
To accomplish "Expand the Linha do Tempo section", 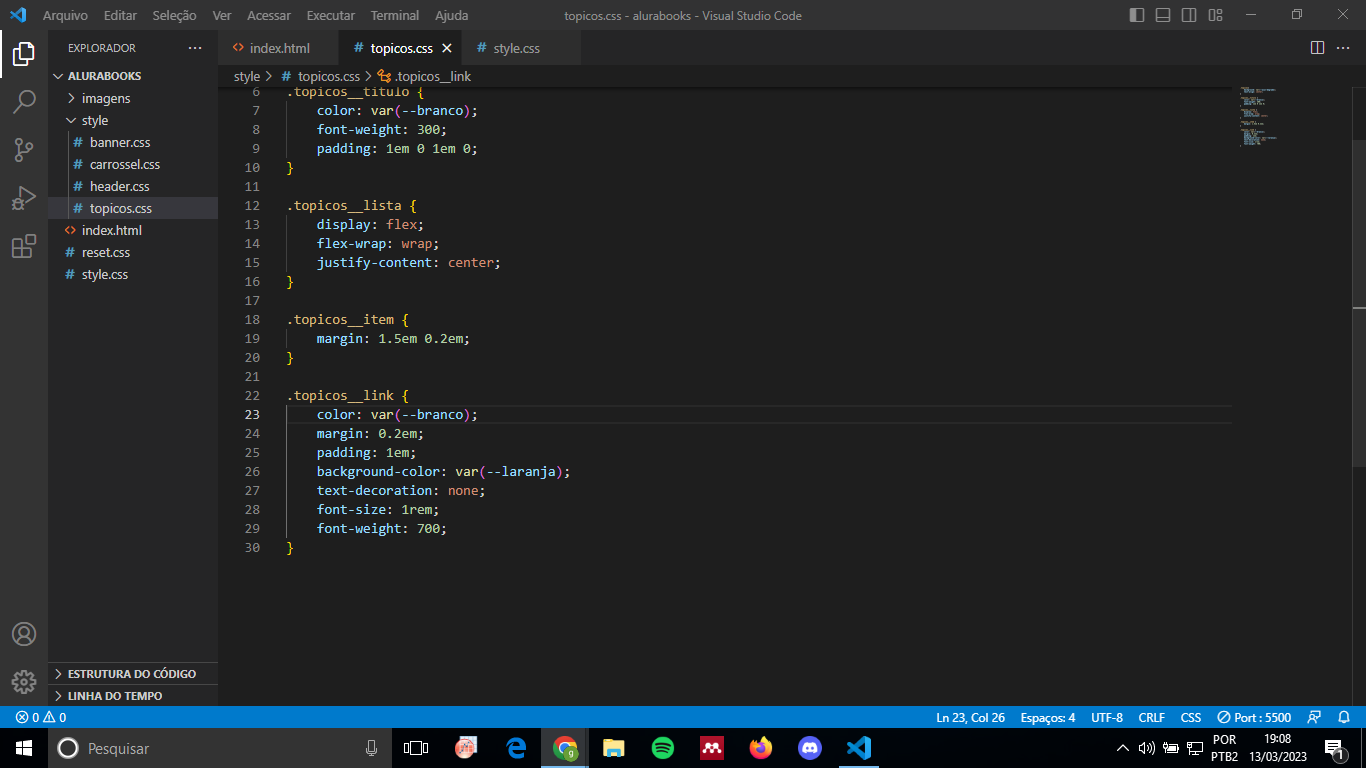I will pos(133,696).
